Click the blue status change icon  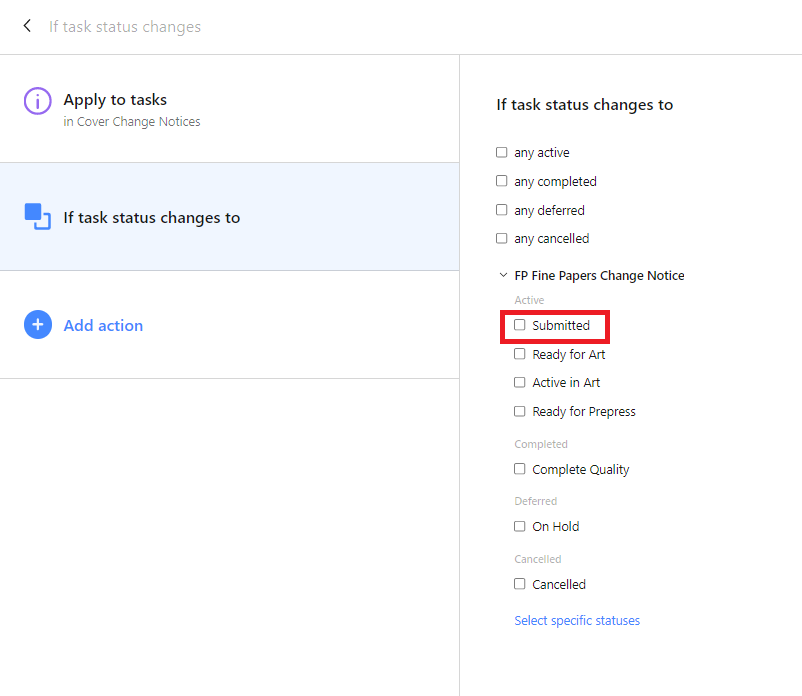(37, 217)
